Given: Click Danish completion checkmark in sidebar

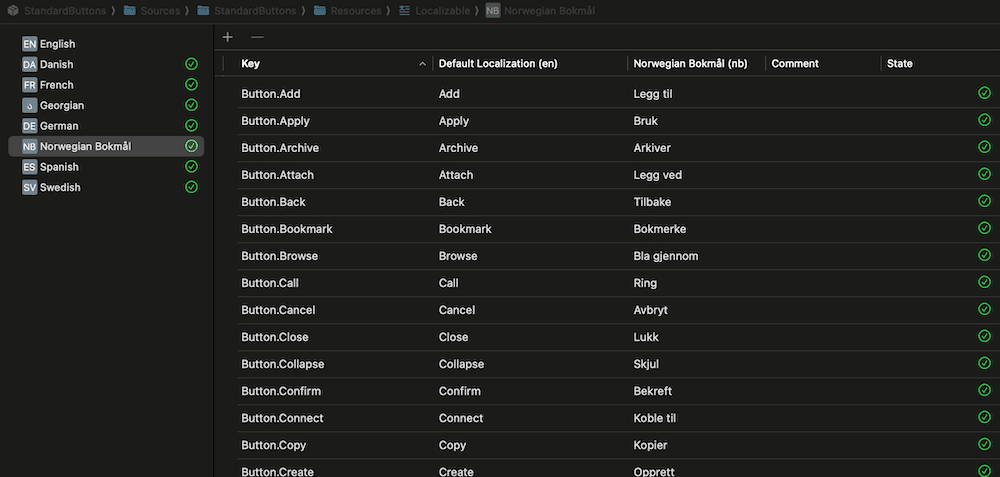Looking at the screenshot, I should click(x=191, y=64).
